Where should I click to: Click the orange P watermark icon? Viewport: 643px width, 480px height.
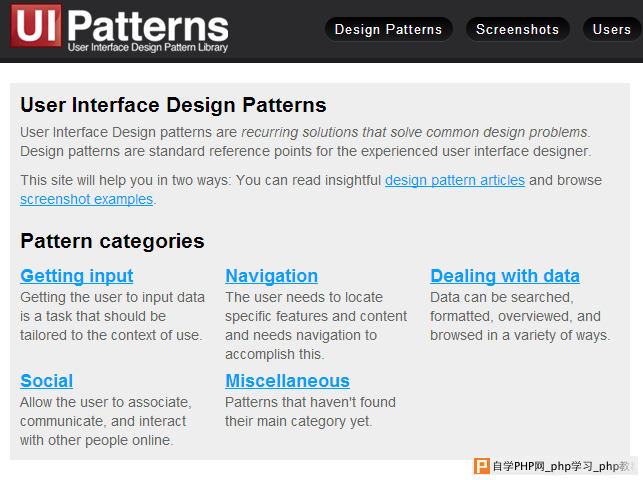(x=482, y=466)
